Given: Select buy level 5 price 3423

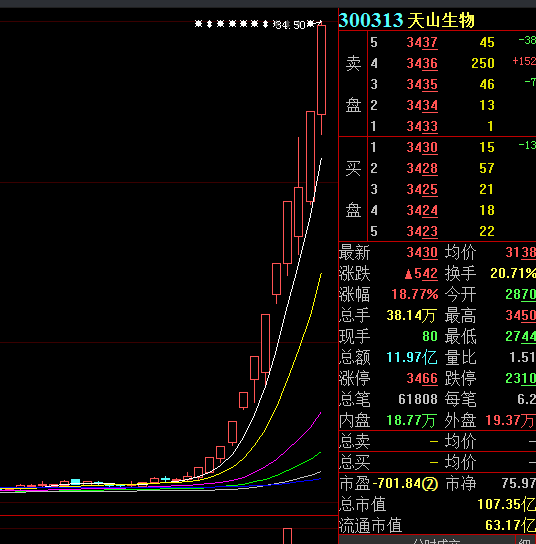Looking at the screenshot, I should [422, 231].
